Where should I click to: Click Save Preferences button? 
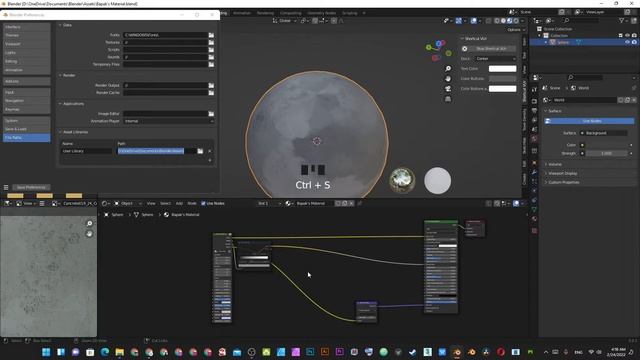tap(31, 187)
